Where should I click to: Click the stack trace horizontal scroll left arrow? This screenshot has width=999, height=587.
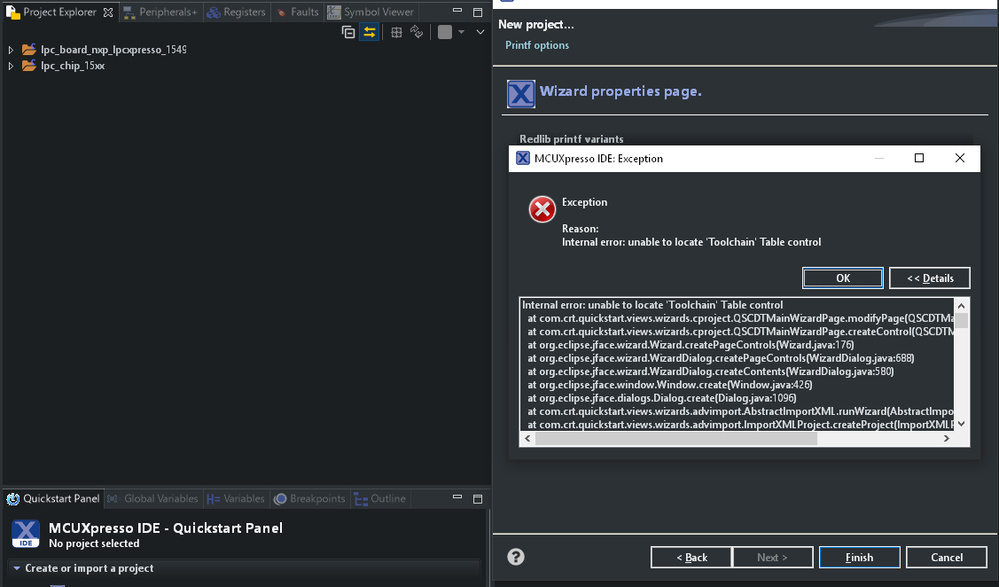tap(528, 438)
